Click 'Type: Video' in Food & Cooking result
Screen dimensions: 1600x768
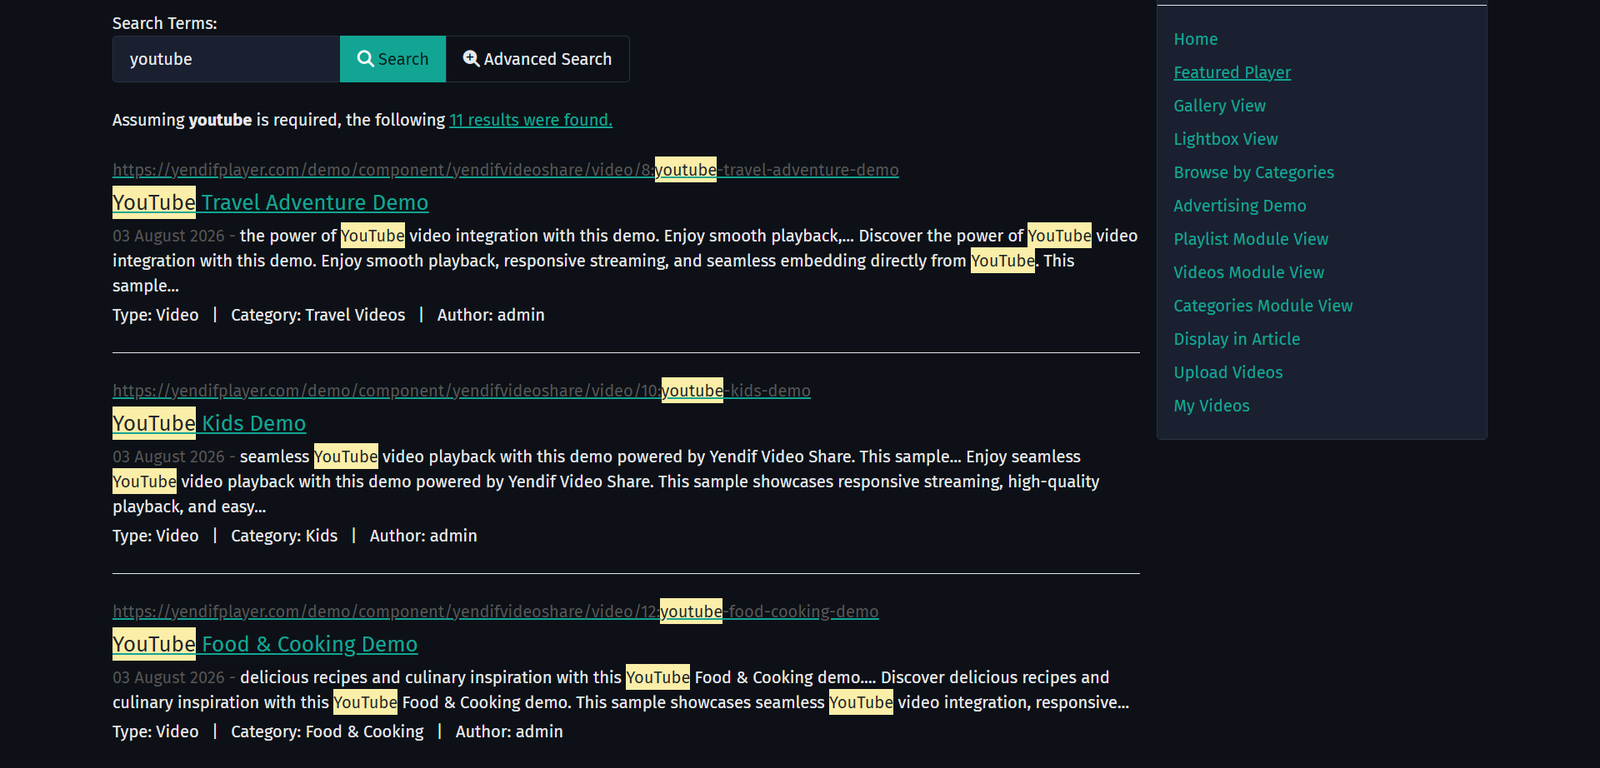click(156, 732)
